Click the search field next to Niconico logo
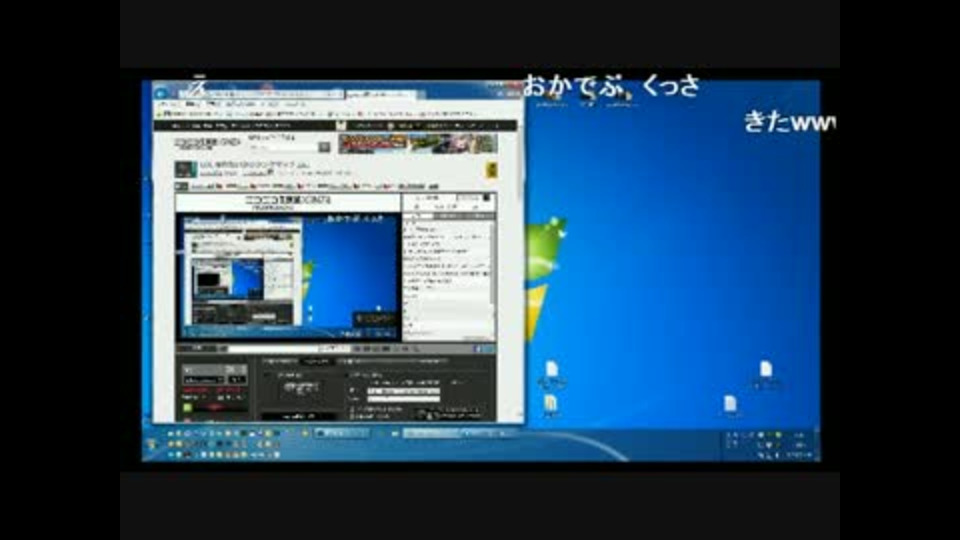Viewport: 960px width, 540px height. pyautogui.click(x=282, y=147)
